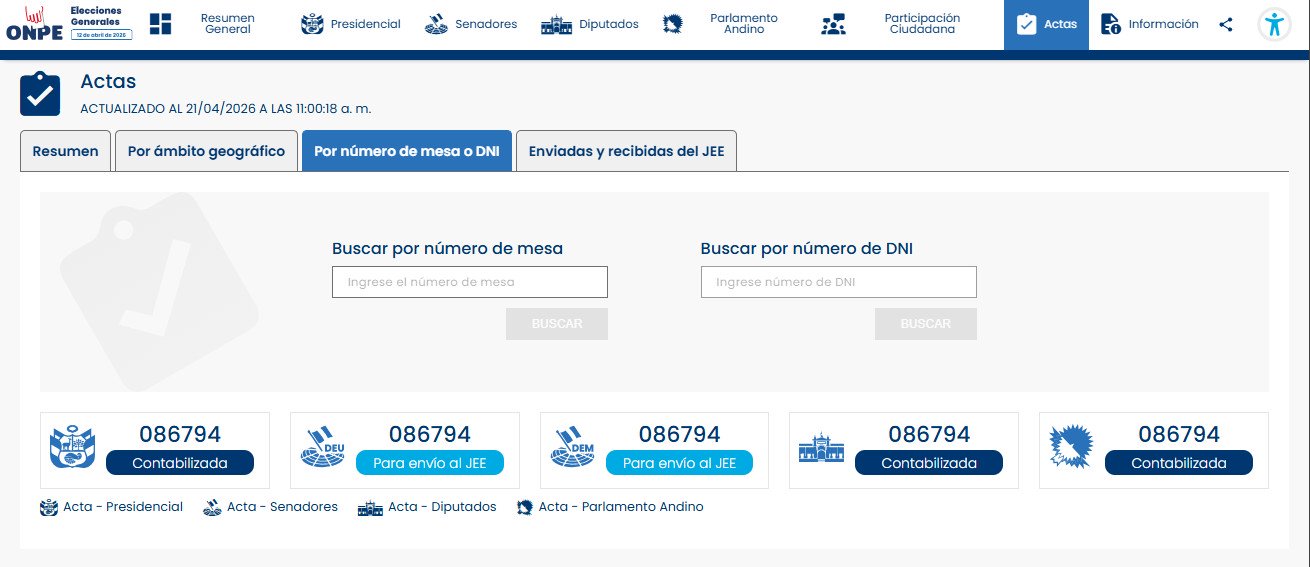The height and width of the screenshot is (567, 1310).
Task: Open the share icon in the header
Action: pyautogui.click(x=1226, y=25)
